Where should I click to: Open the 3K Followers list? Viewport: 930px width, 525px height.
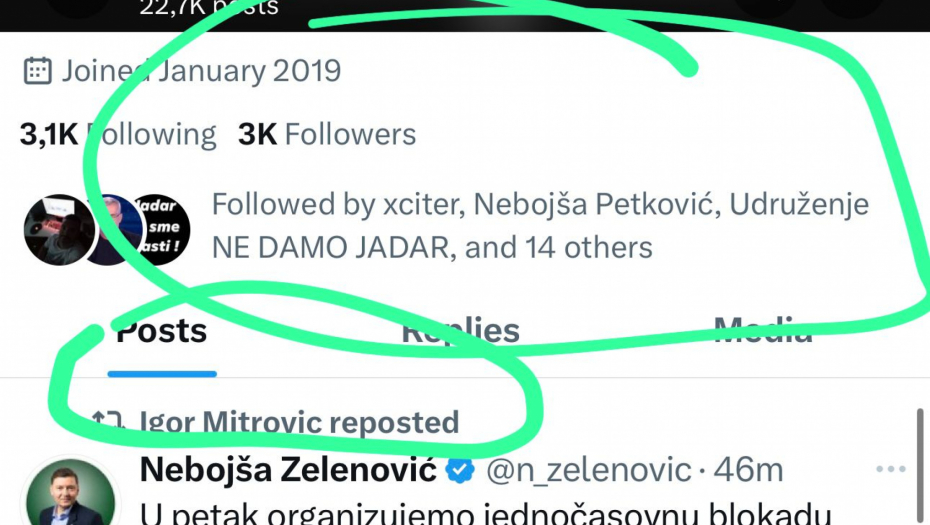pos(327,134)
